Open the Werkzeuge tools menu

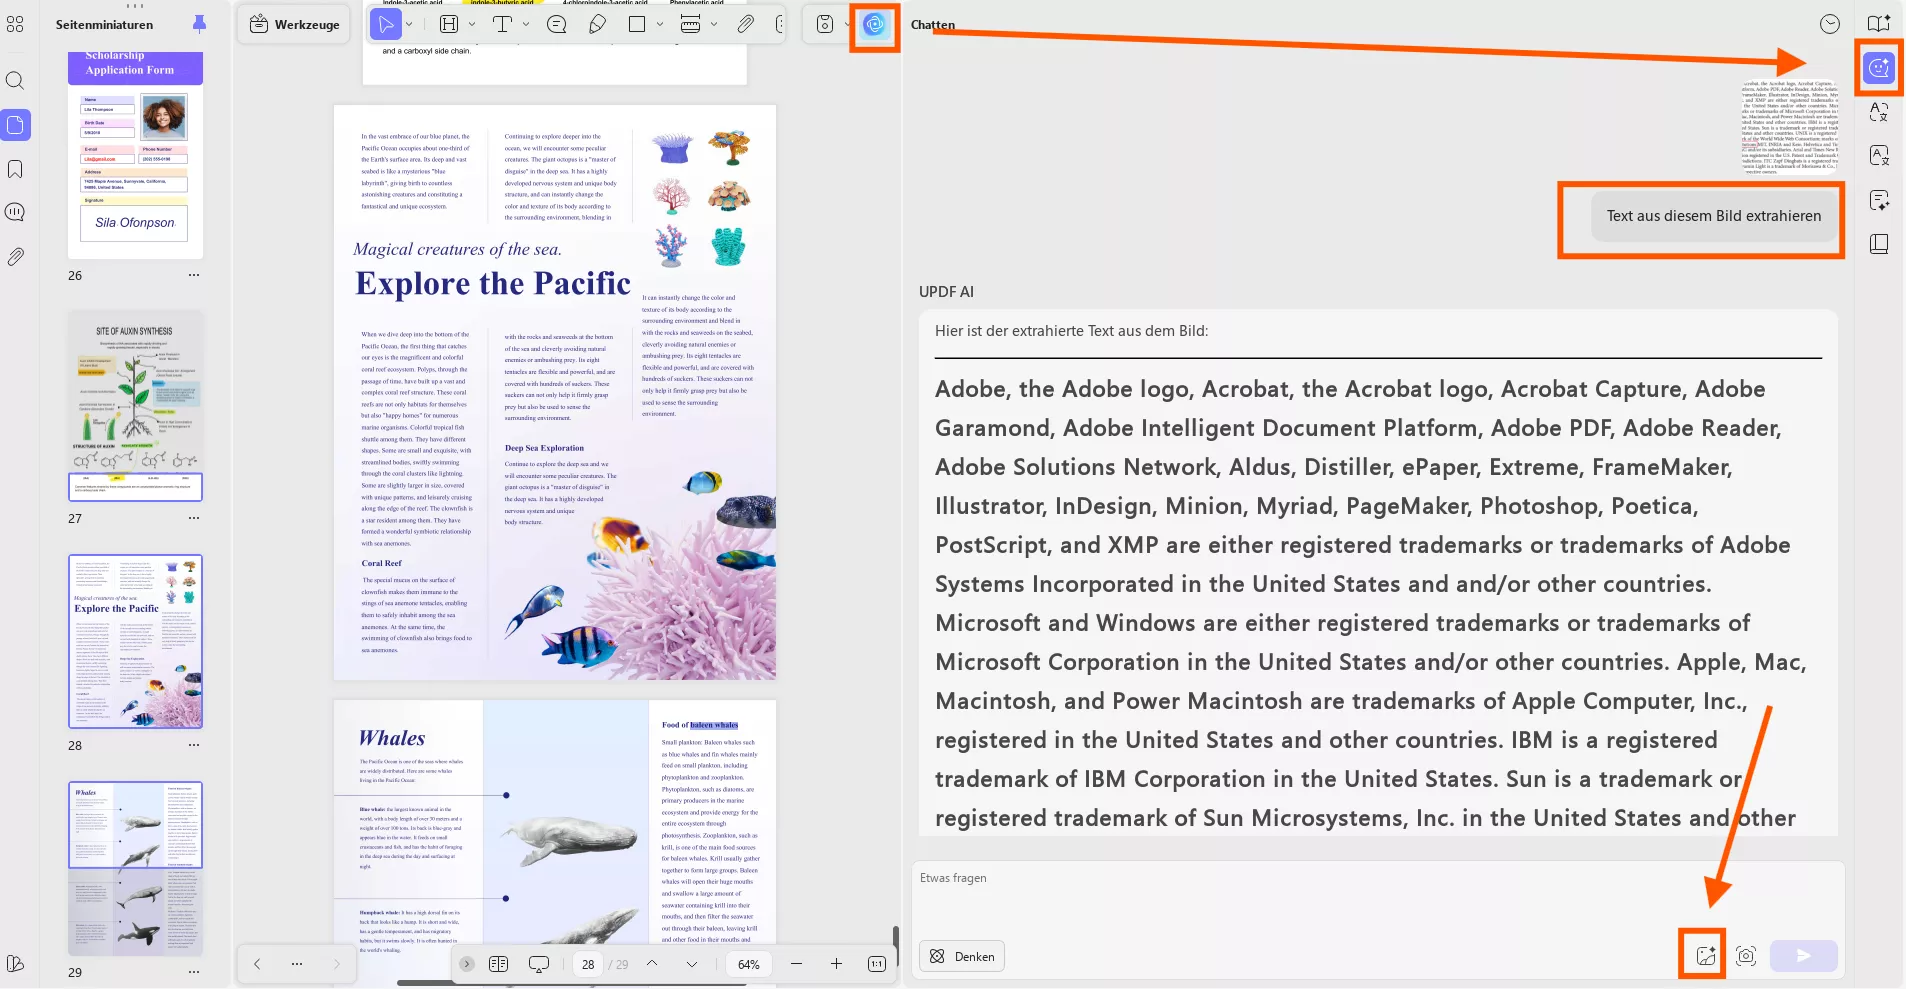click(294, 24)
